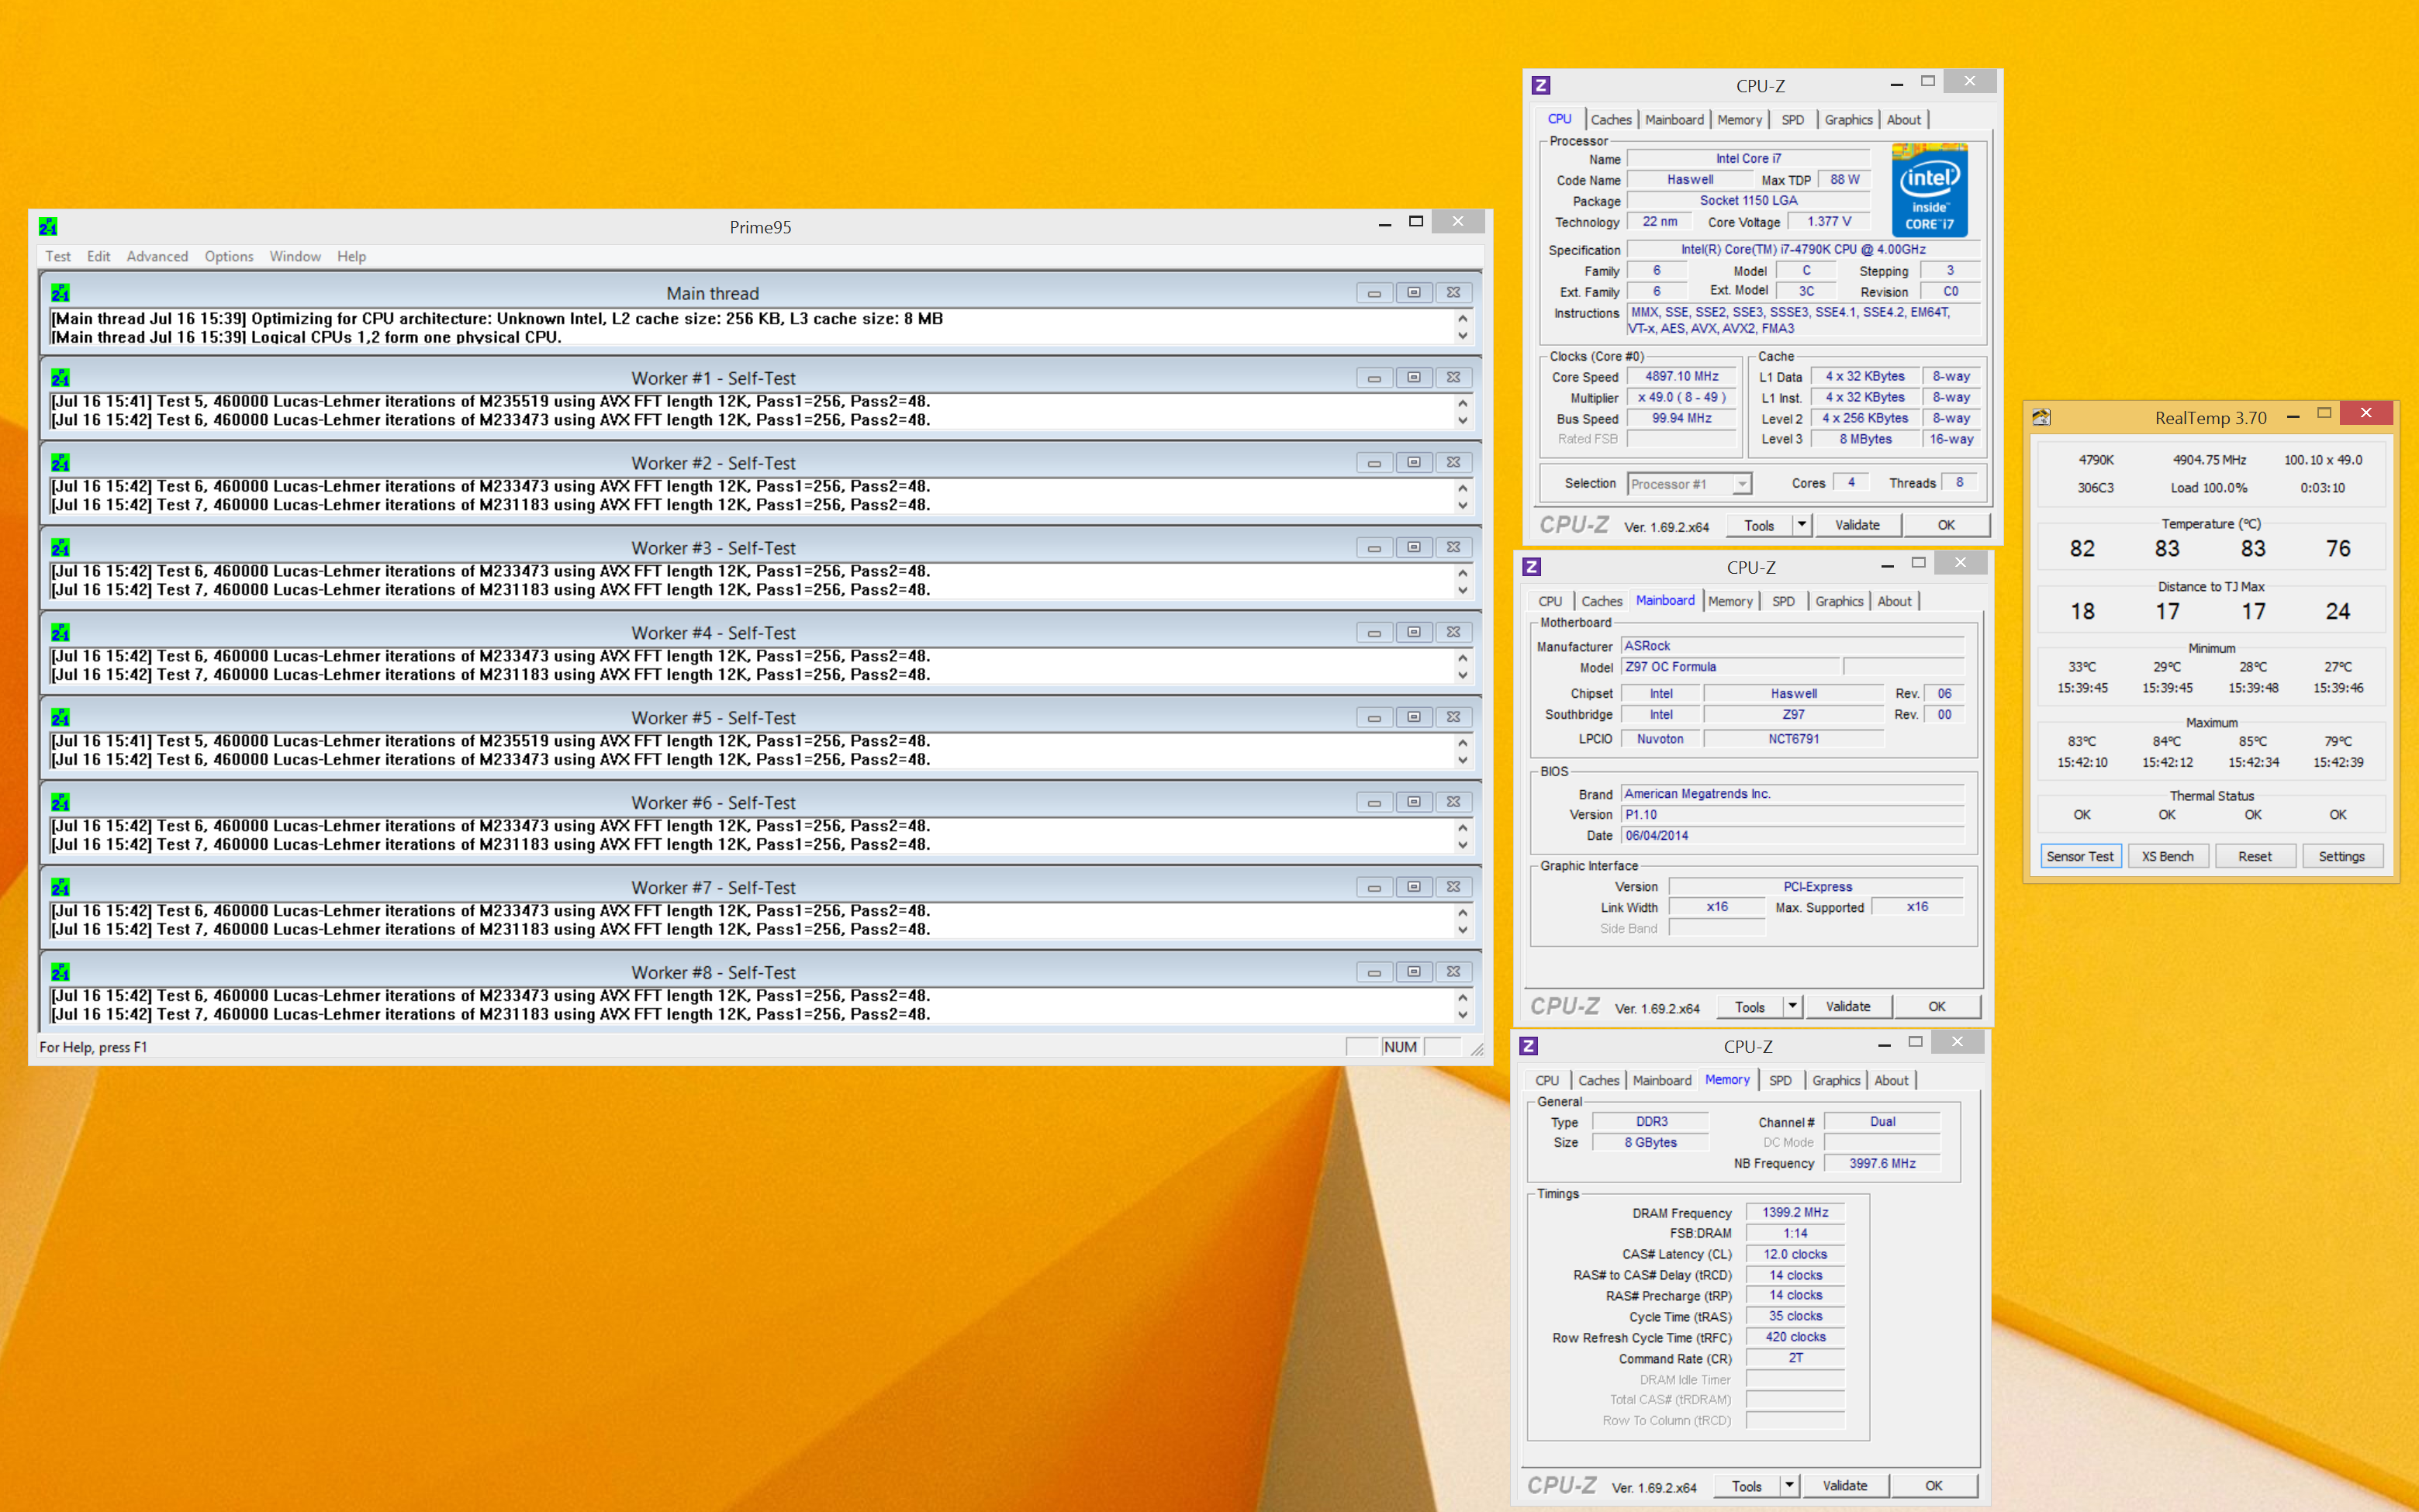Switch to Caches tab in top CPU-Z window
2419x1512 pixels.
(x=1611, y=120)
